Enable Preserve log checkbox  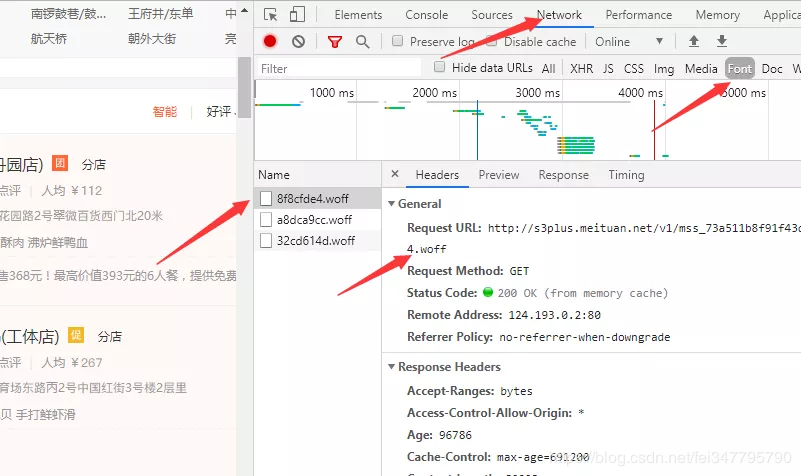click(x=397, y=41)
